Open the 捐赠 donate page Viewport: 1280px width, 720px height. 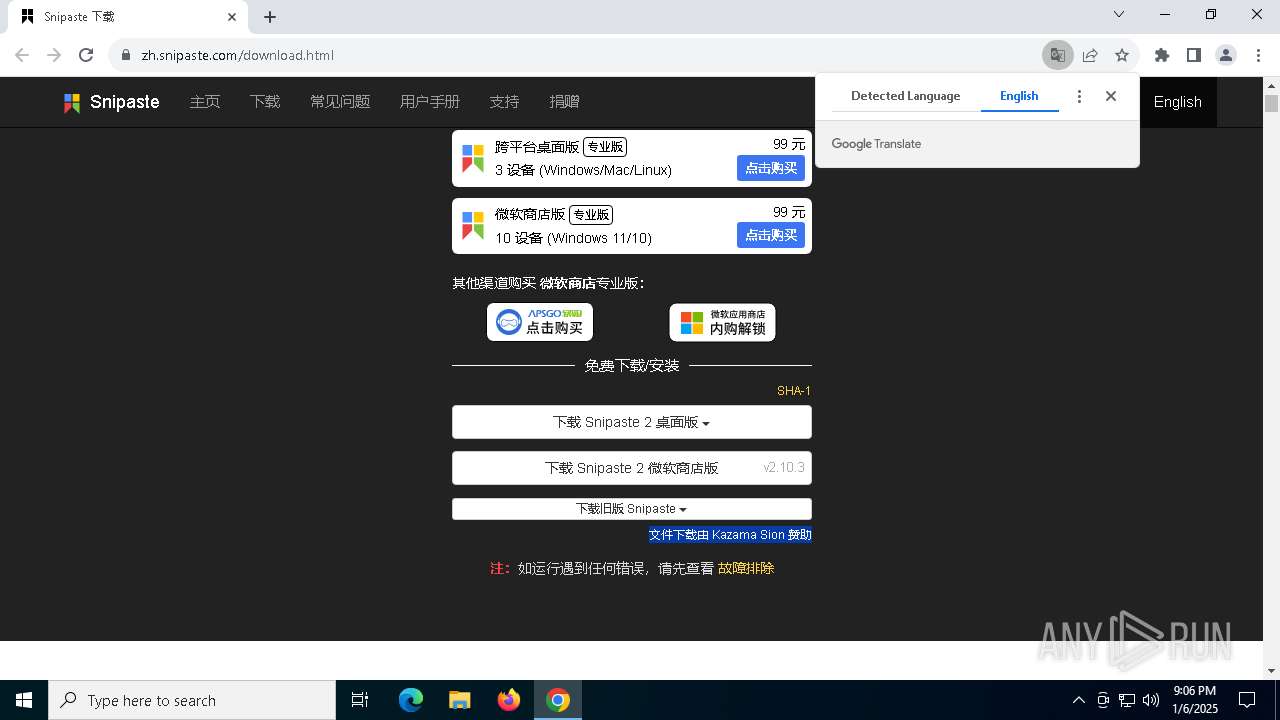click(564, 102)
